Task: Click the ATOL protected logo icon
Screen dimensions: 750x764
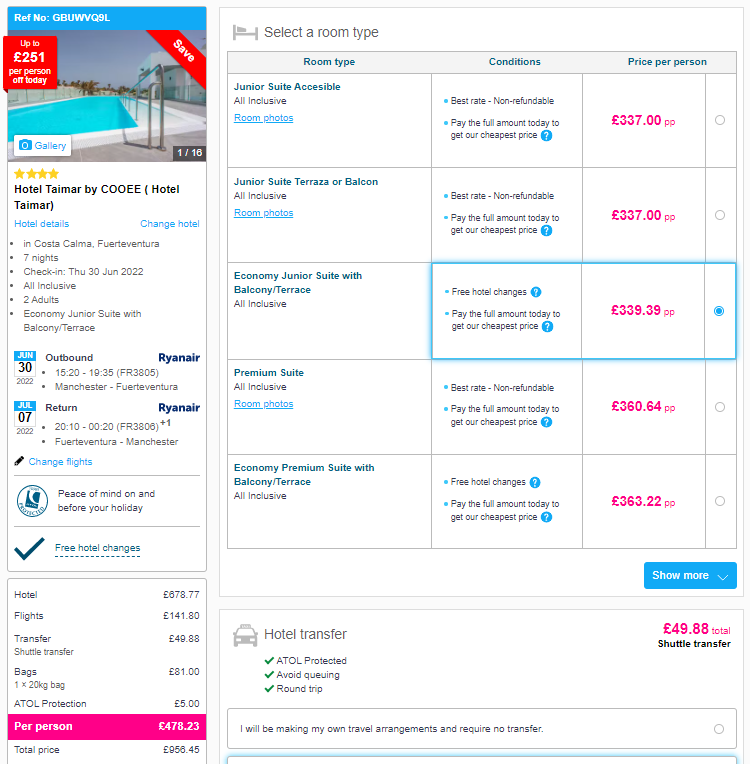Action: 32,501
